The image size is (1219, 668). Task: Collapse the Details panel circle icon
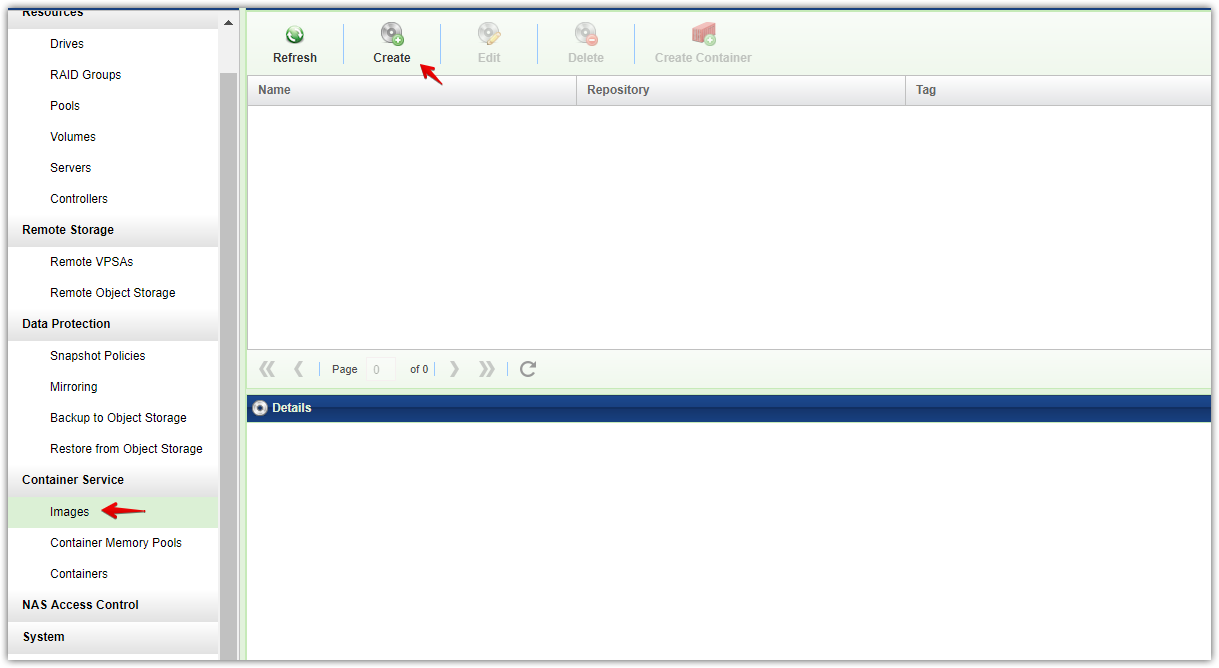(x=260, y=408)
